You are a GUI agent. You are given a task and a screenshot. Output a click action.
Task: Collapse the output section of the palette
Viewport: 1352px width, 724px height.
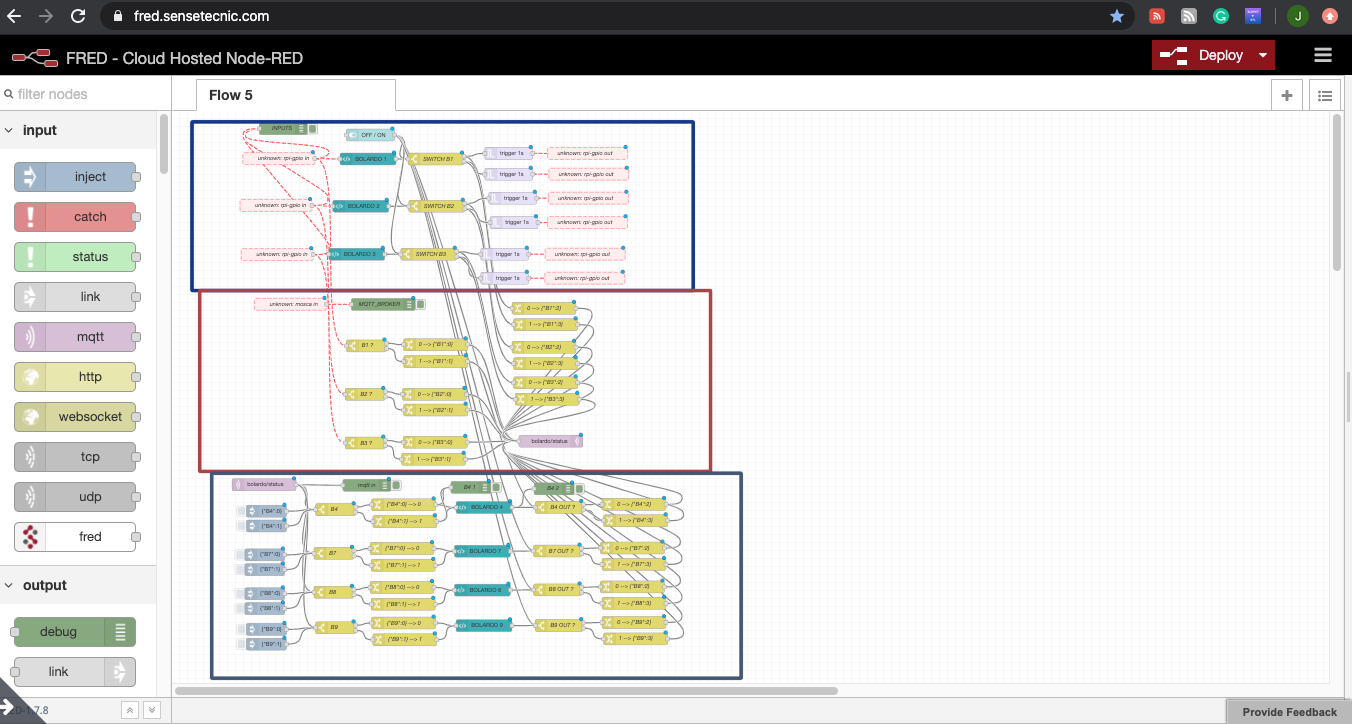pyautogui.click(x=10, y=585)
